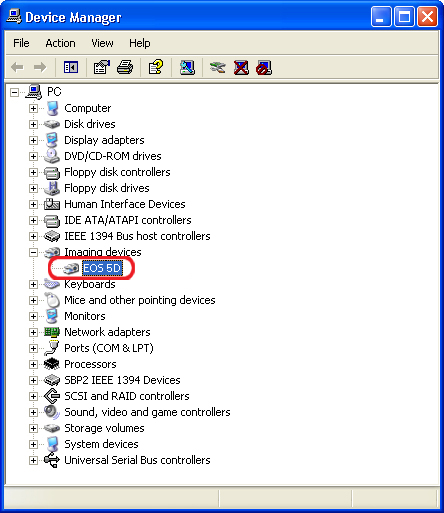The width and height of the screenshot is (444, 513).
Task: Expand Universal Serial Bus controllers node
Action: [x=33, y=460]
